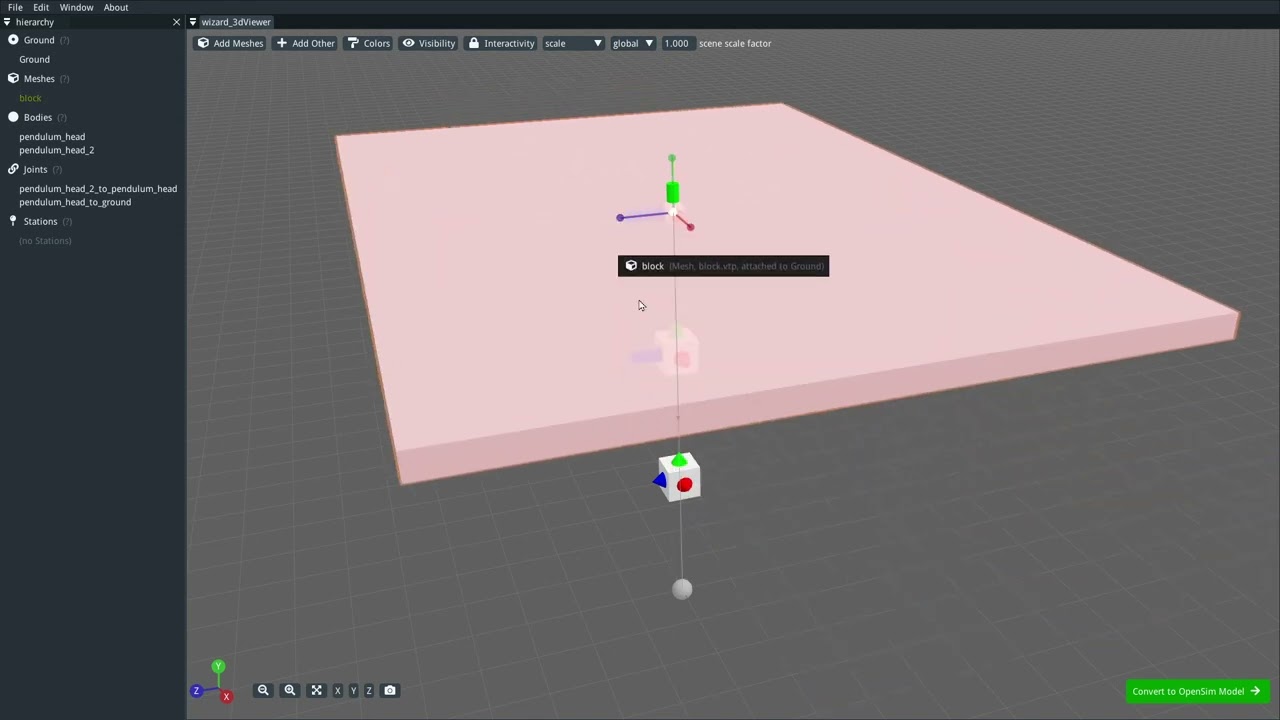Close the hierarchy panel
Viewport: 1280px width, 720px height.
(177, 22)
